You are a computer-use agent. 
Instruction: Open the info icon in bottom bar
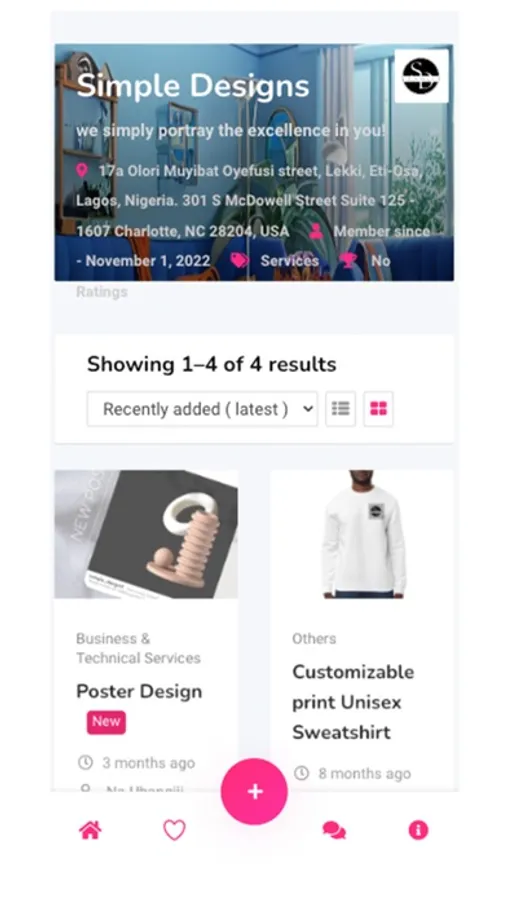click(418, 830)
